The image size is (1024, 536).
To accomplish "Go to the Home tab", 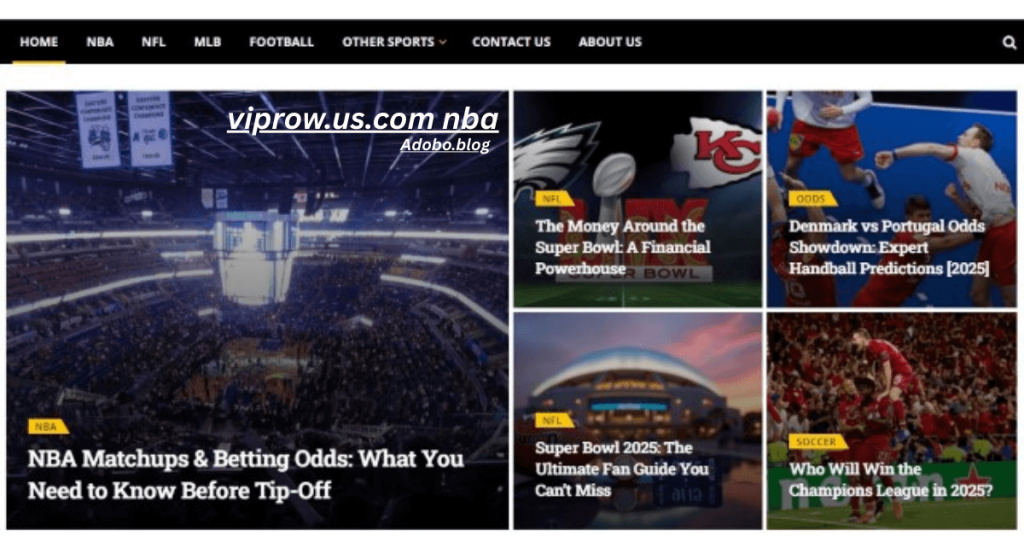I will point(39,42).
